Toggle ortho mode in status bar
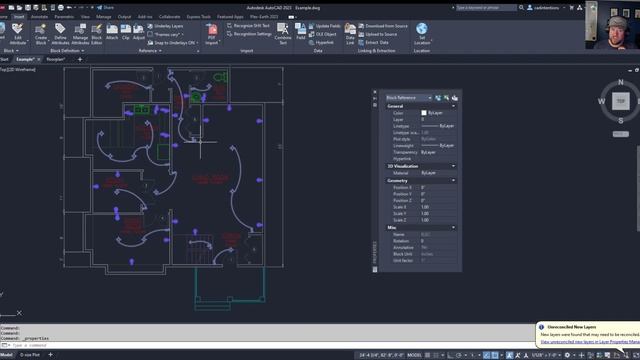 pyautogui.click(x=450, y=355)
